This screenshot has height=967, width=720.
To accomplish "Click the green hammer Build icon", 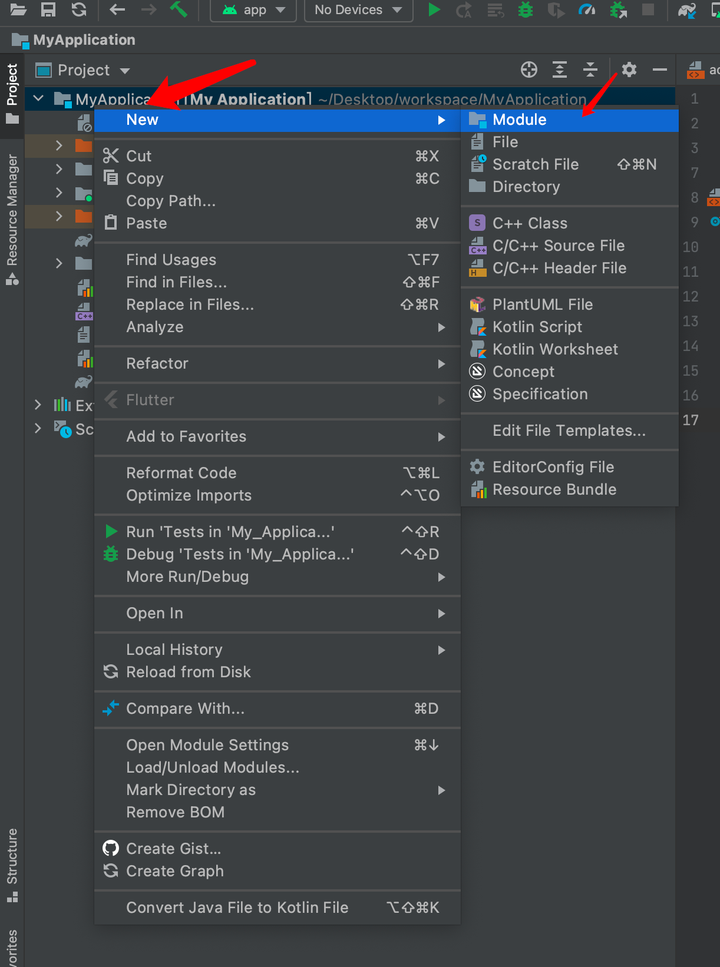I will tap(178, 10).
